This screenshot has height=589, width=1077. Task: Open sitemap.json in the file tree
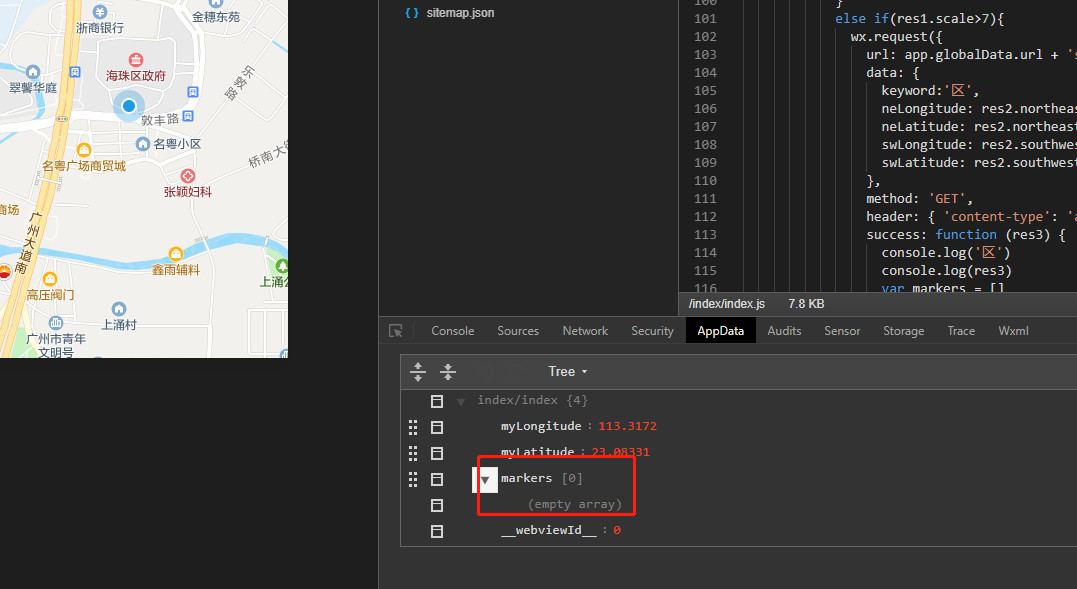click(x=459, y=13)
